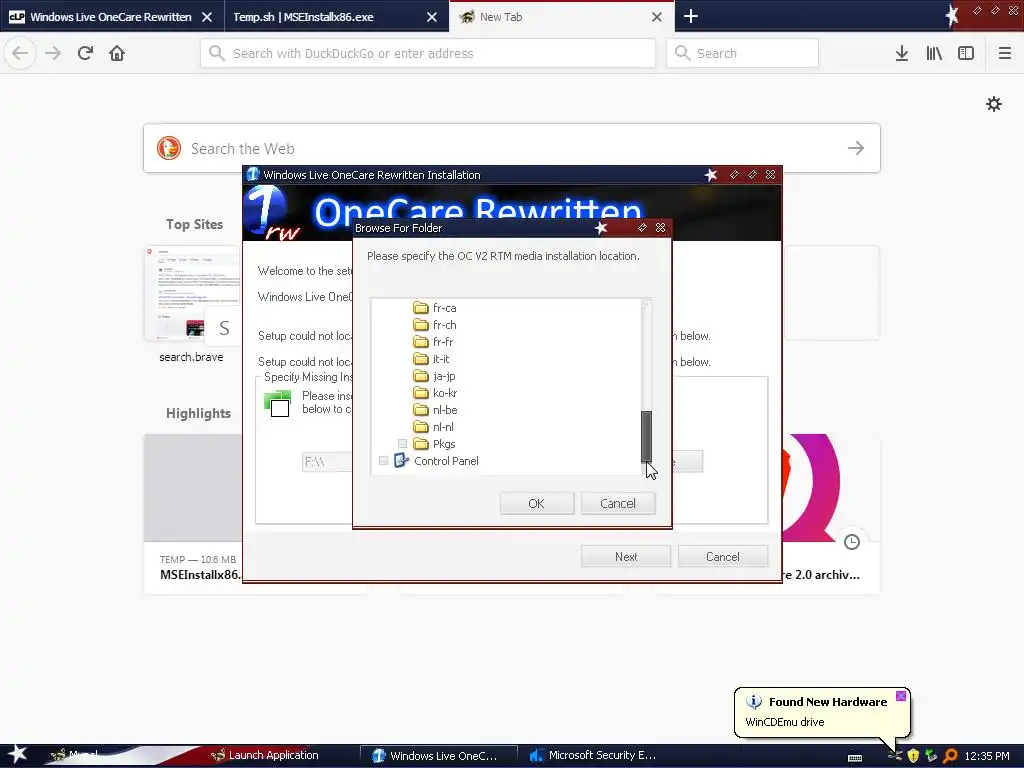Viewport: 1024px width, 768px height.
Task: Close the Found New Hardware balloon
Action: click(x=901, y=696)
